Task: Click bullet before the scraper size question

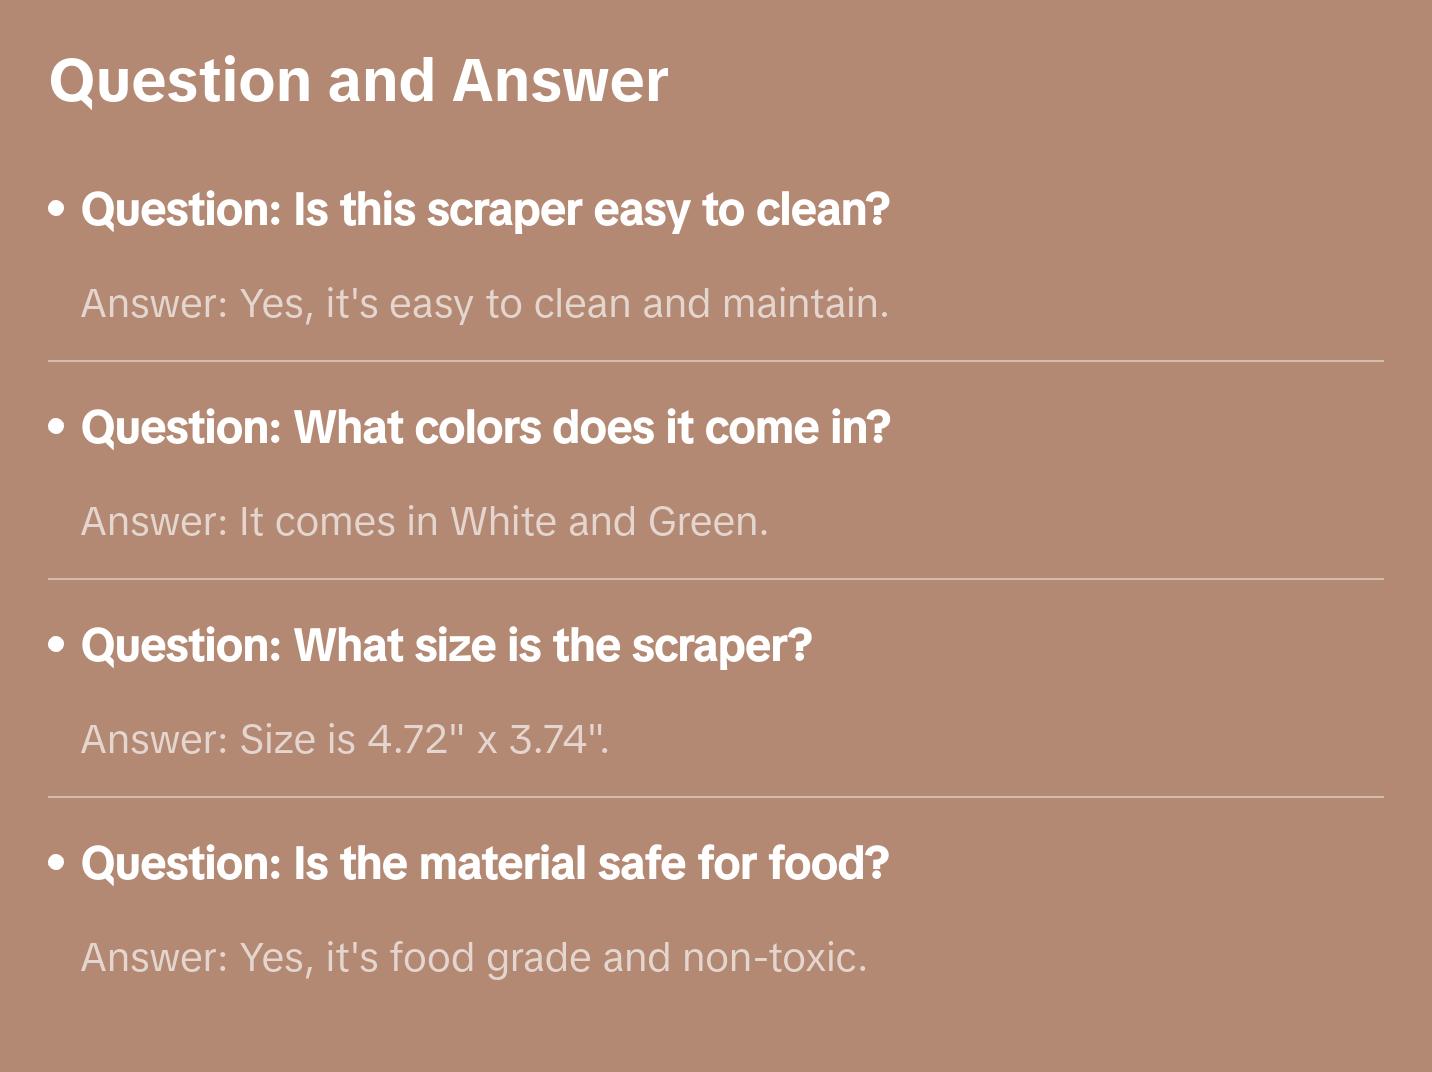Action: coord(57,645)
